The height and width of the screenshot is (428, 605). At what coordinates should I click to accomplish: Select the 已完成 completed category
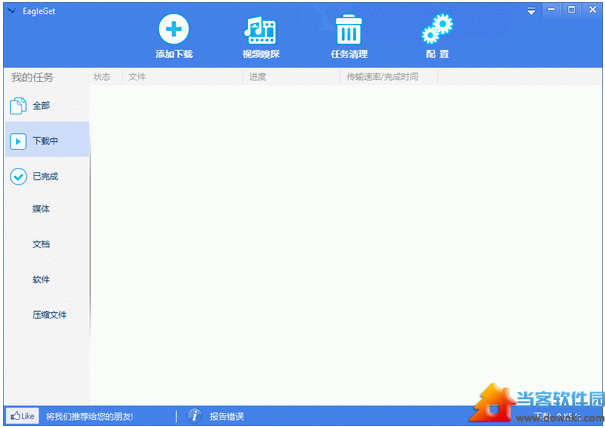[47, 176]
